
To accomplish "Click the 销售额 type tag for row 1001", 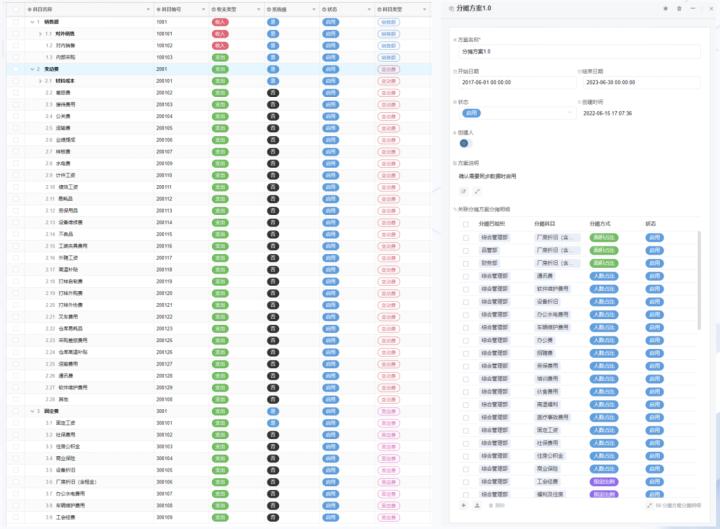I will click(389, 21).
